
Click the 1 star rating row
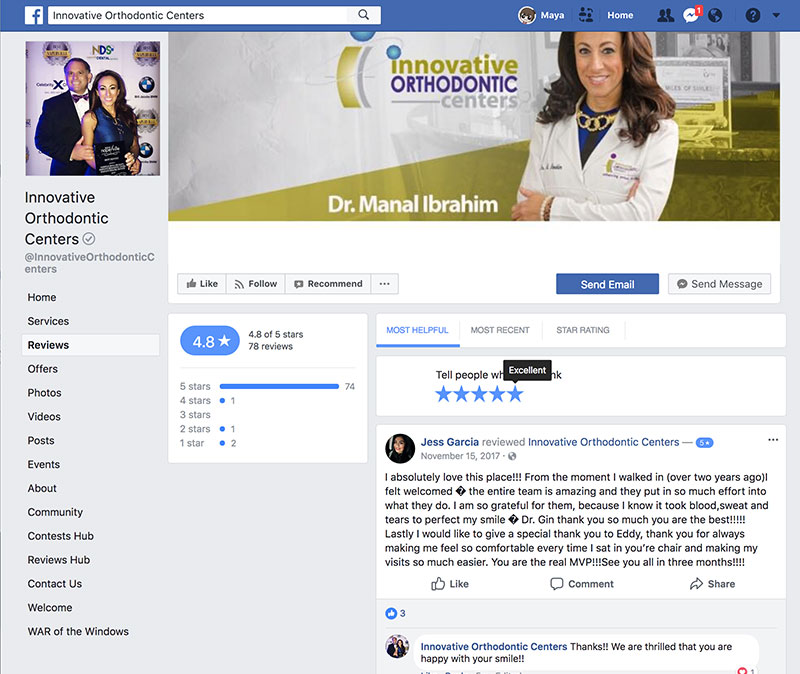(x=208, y=443)
